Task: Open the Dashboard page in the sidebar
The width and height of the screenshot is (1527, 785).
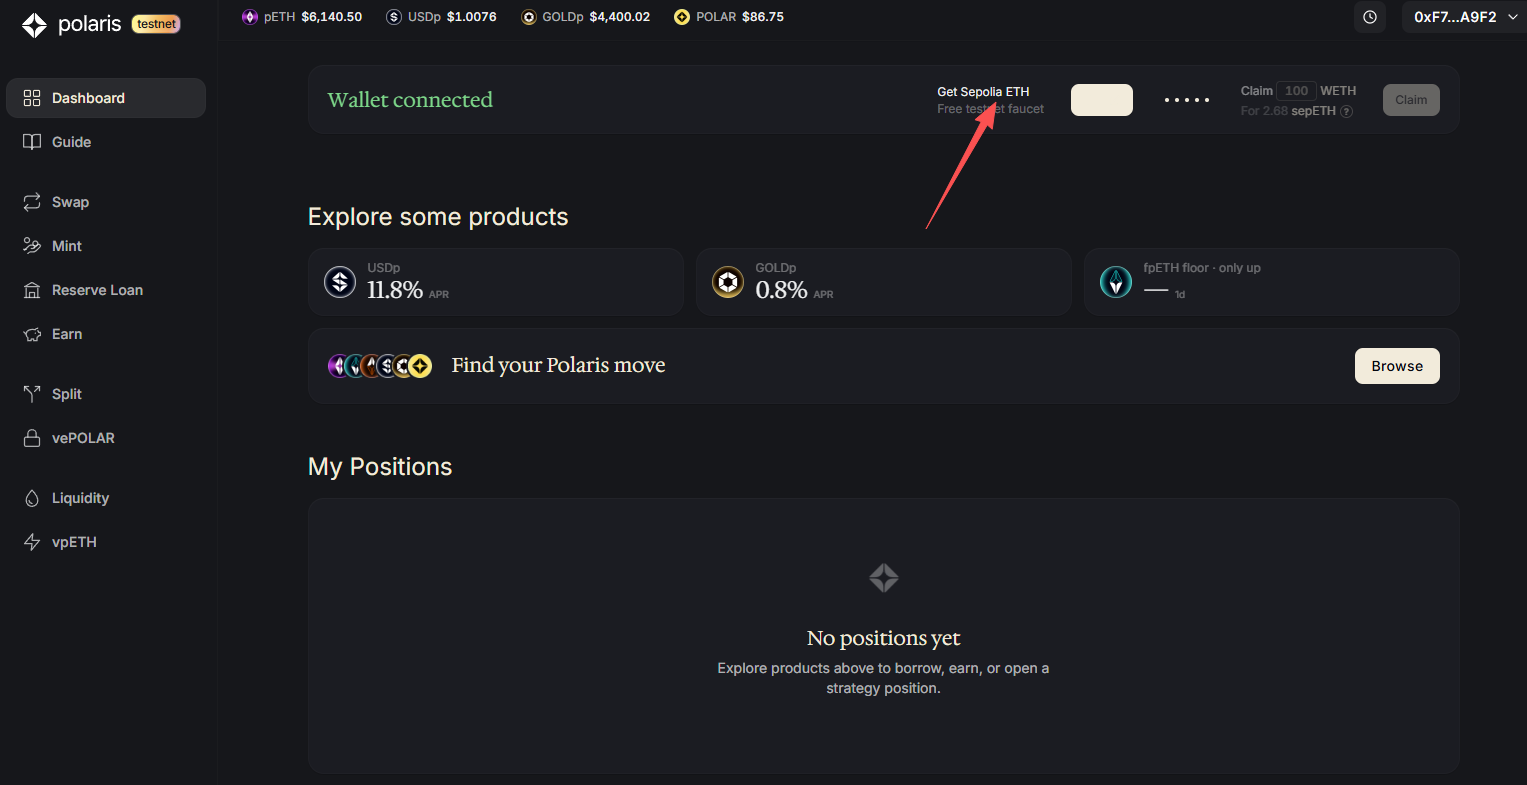Action: (x=106, y=98)
